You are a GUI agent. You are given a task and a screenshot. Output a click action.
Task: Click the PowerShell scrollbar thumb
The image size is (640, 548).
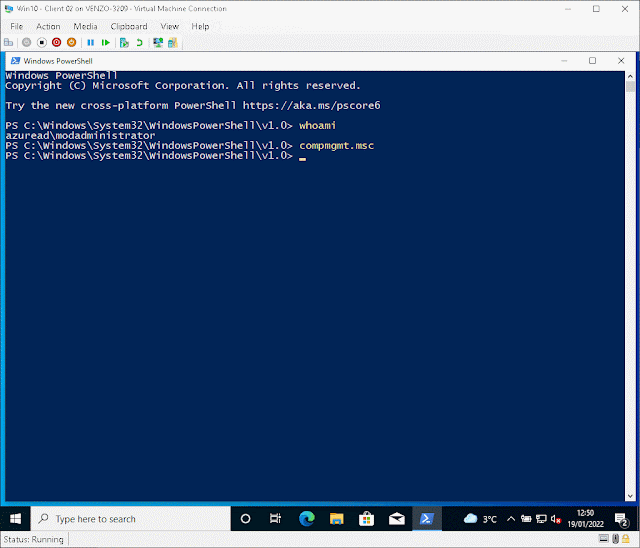click(x=630, y=87)
